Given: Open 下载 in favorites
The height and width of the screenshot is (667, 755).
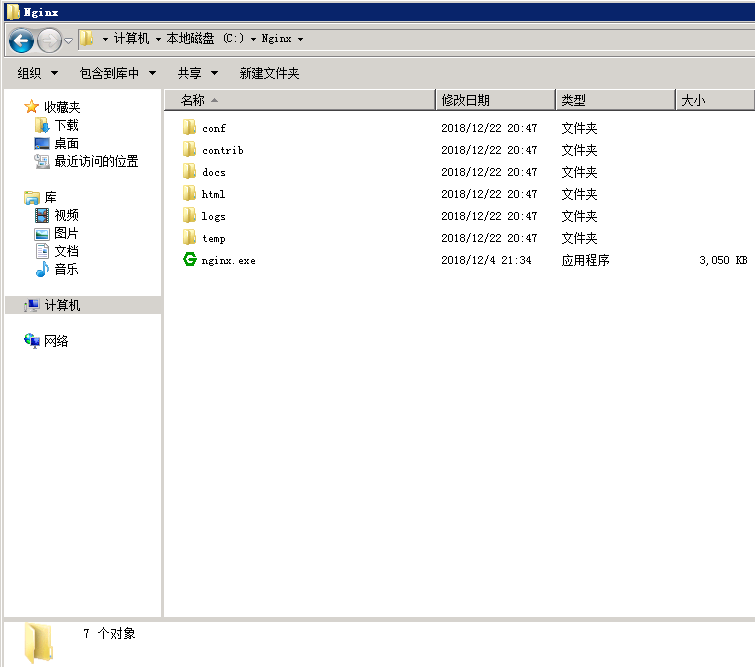Looking at the screenshot, I should pos(66,125).
